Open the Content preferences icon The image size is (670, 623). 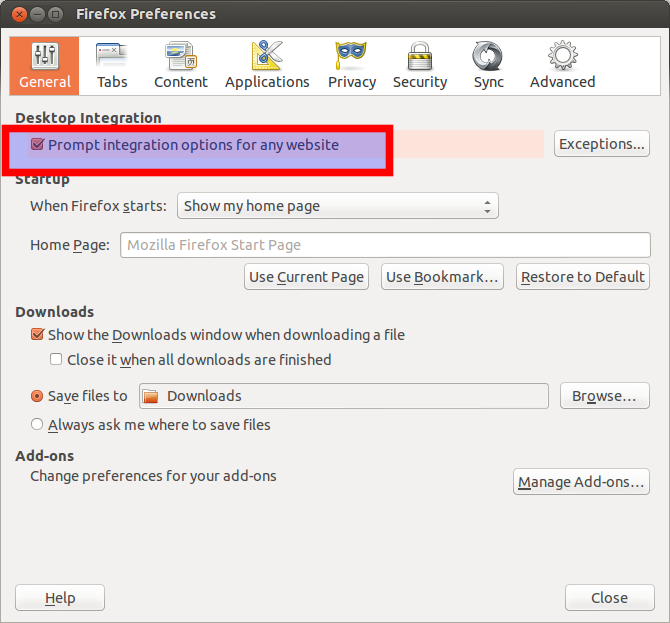click(x=181, y=57)
